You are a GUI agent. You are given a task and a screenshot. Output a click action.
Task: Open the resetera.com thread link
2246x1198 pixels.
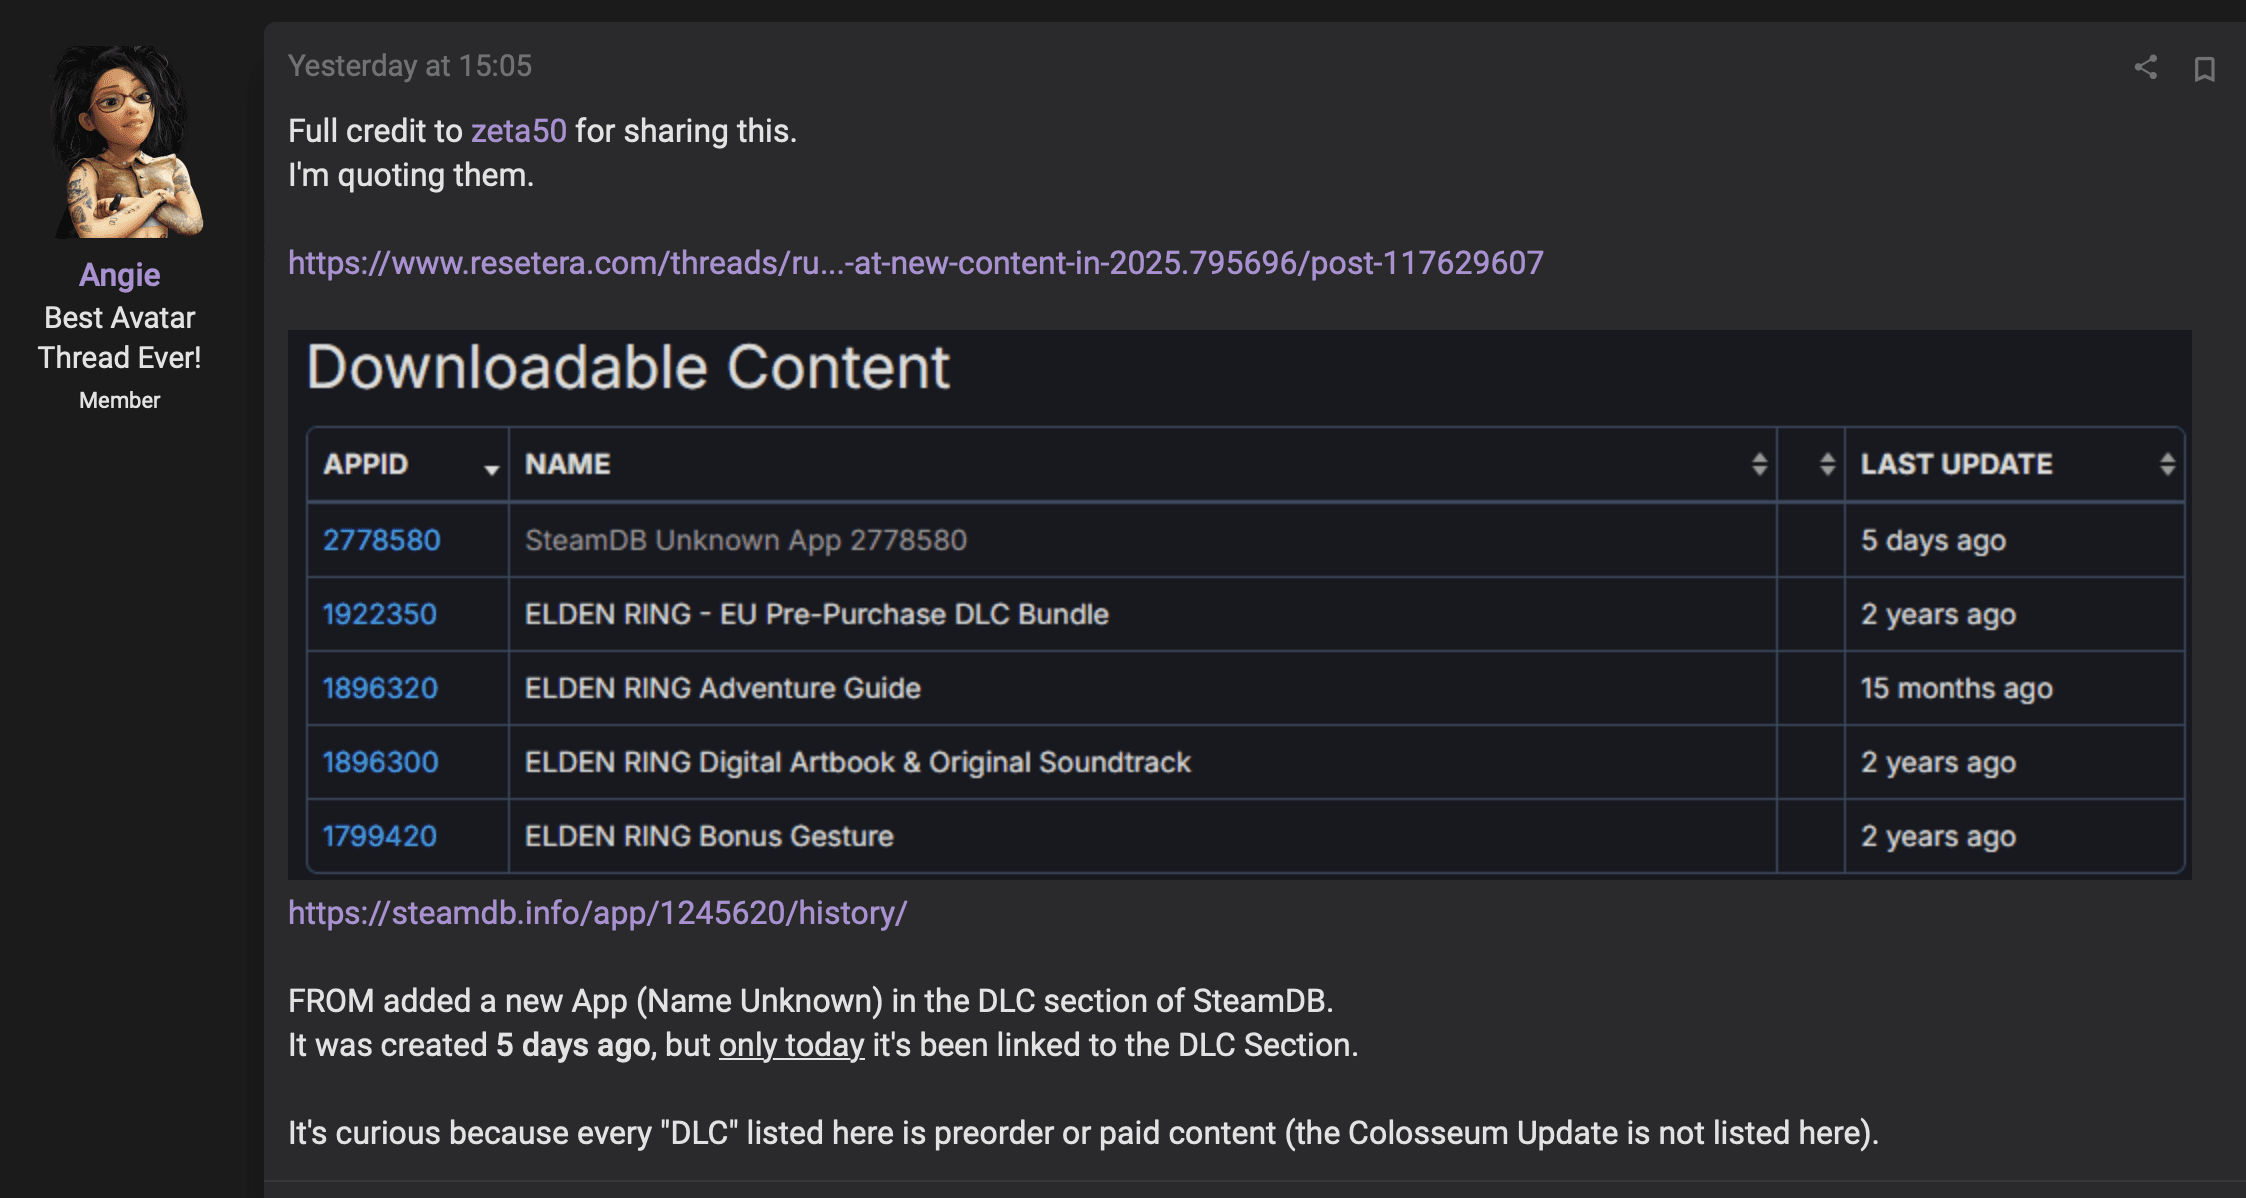point(916,262)
